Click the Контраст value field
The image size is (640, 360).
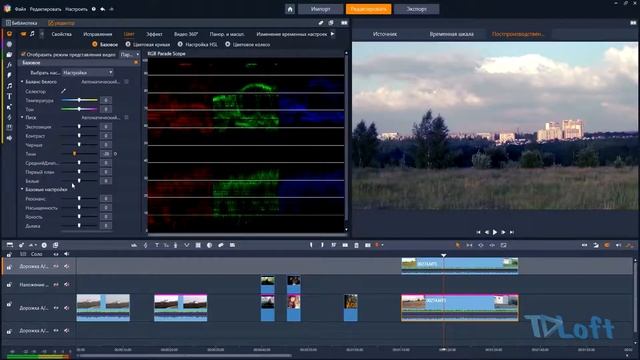click(106, 136)
